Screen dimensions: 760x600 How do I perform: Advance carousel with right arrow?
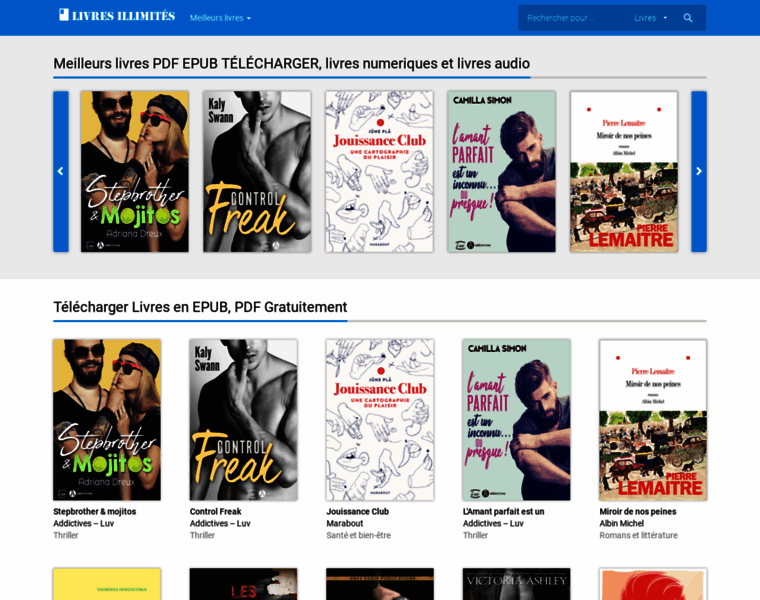tap(698, 172)
